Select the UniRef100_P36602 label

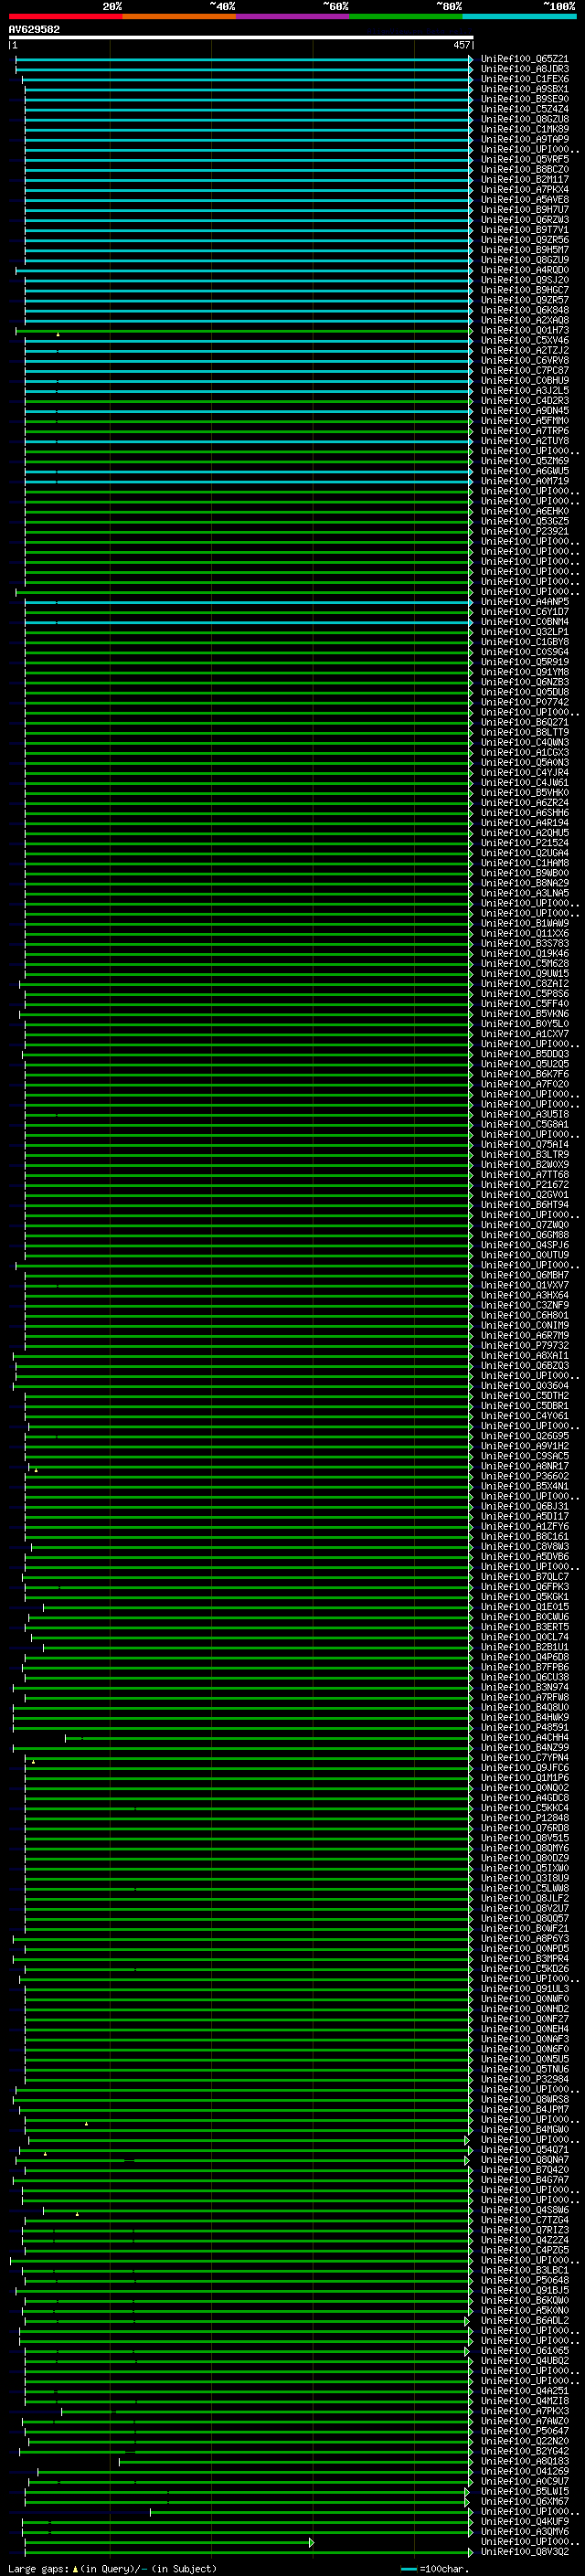[x=524, y=1476]
